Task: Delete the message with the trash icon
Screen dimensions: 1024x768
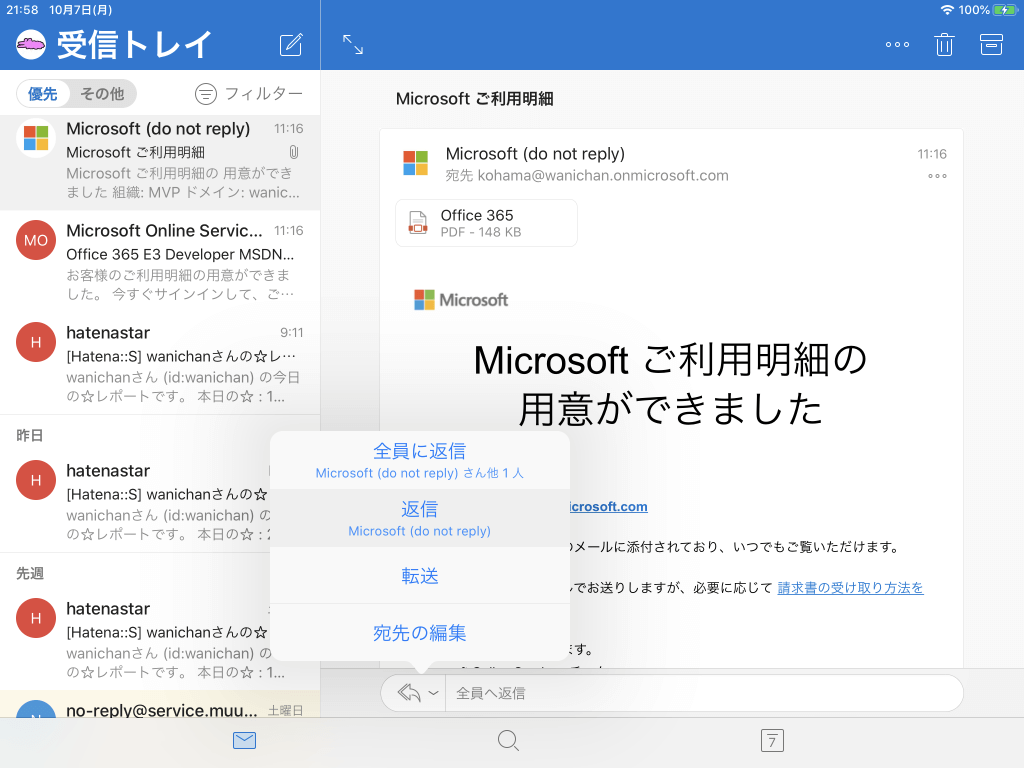Action: point(944,44)
